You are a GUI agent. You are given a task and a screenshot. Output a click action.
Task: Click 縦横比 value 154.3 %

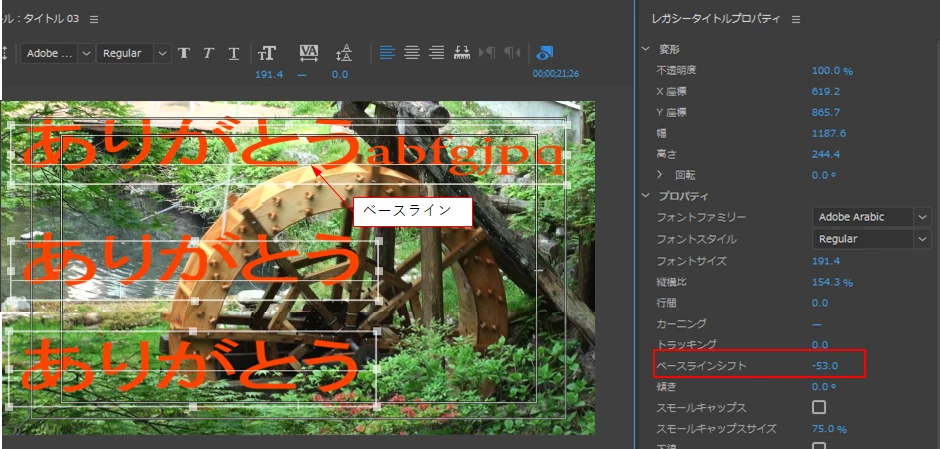pos(832,282)
